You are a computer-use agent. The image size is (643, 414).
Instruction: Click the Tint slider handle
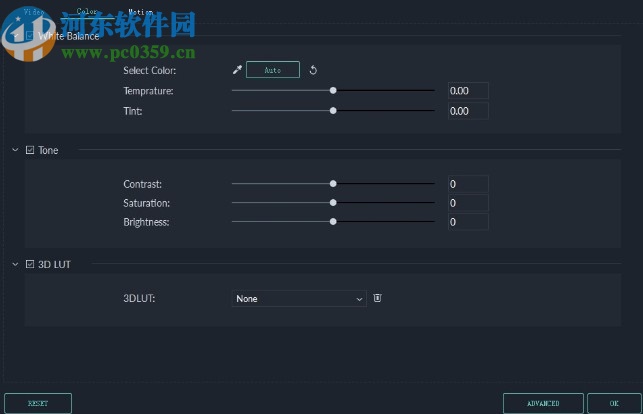(333, 111)
